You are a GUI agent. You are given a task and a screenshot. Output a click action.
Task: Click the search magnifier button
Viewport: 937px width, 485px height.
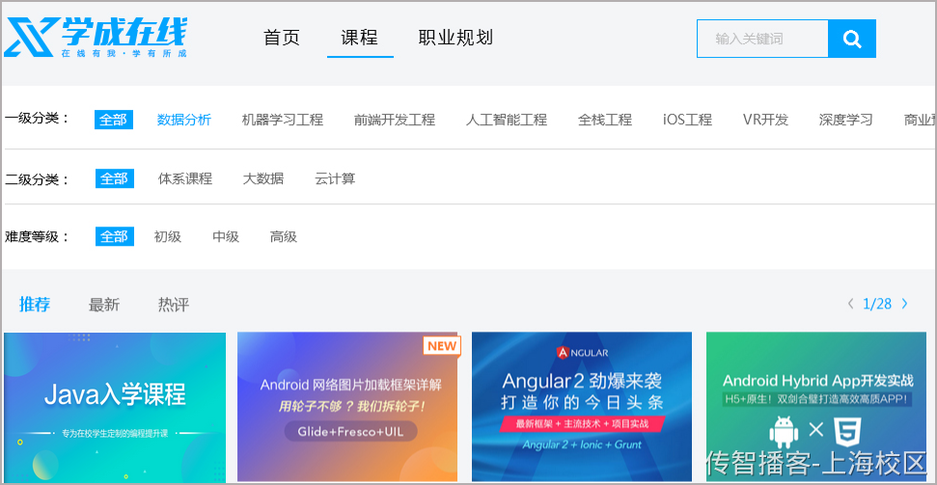(852, 39)
